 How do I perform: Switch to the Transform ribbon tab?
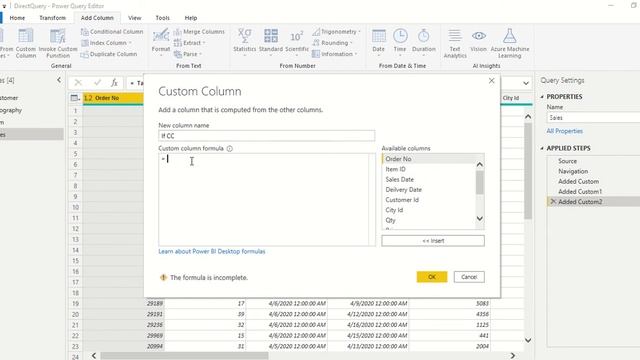pos(52,18)
